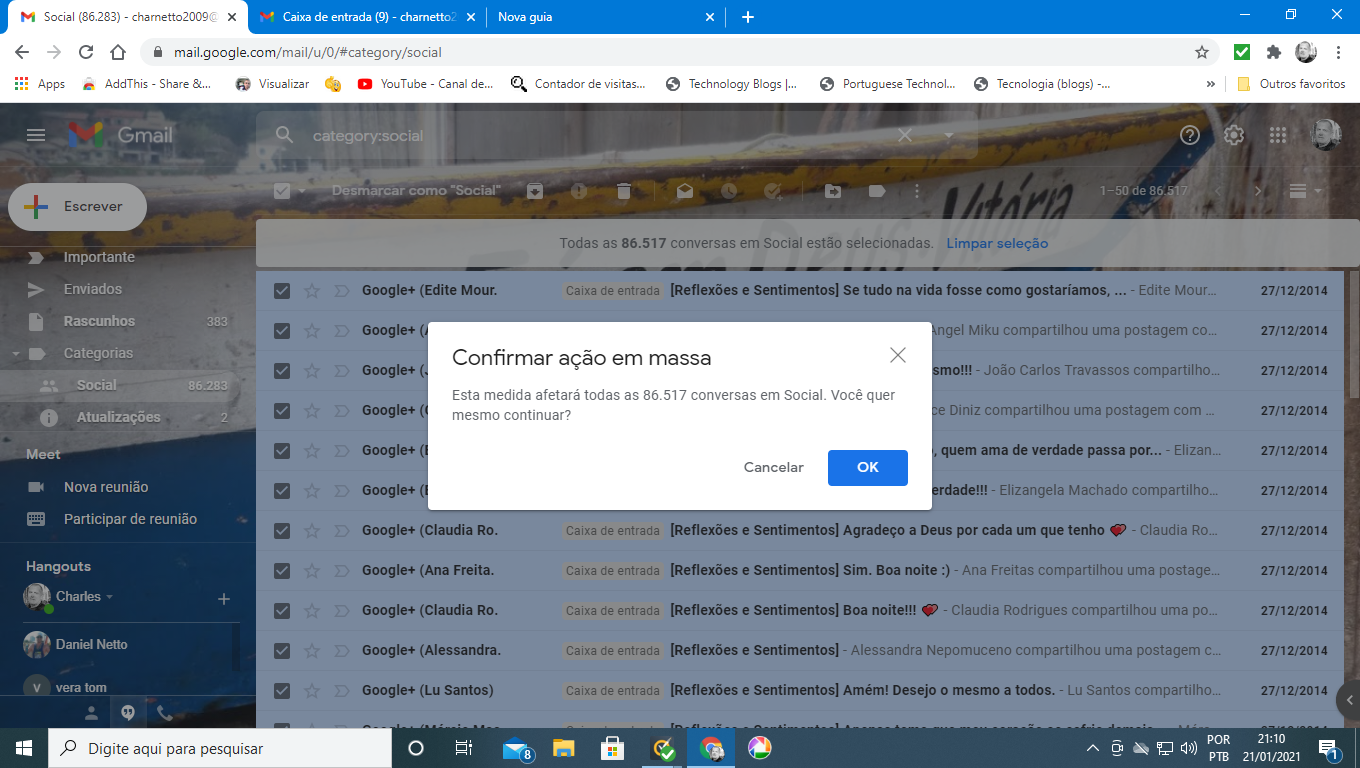Viewport: 1360px width, 768px height.
Task: Click Cancelar in the confirmation dialog
Action: [773, 467]
